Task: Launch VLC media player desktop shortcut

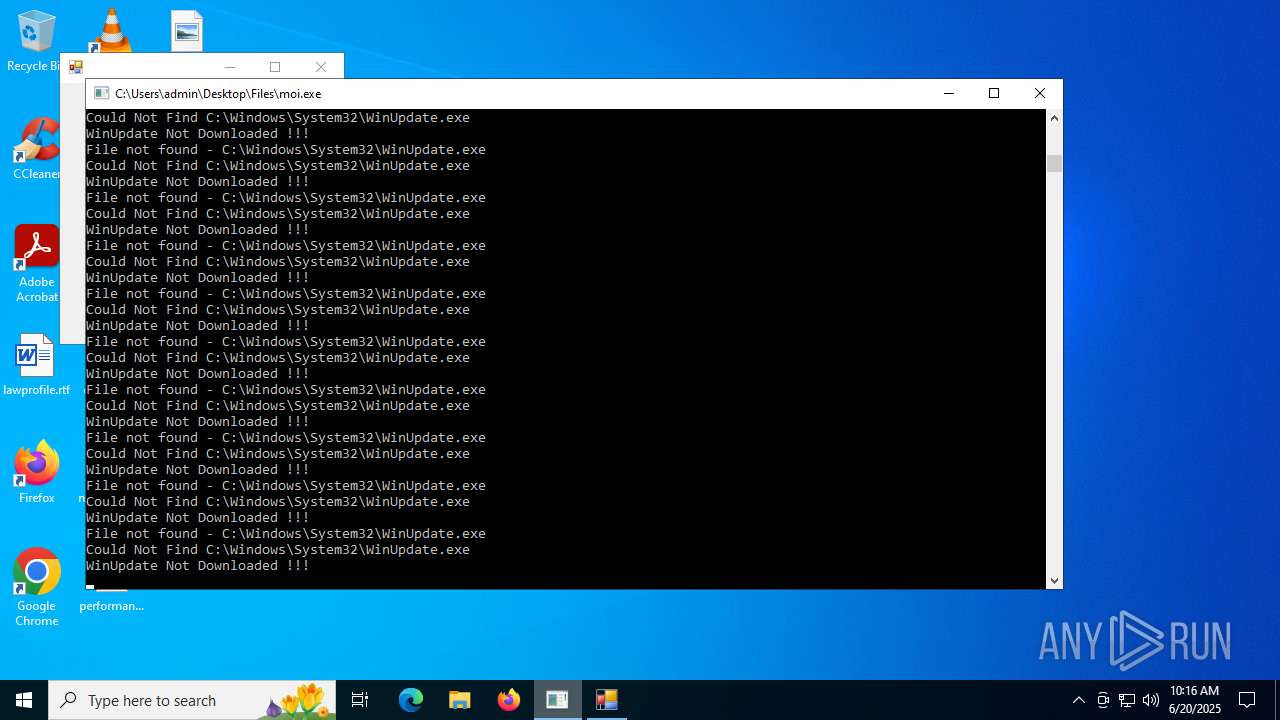Action: (x=111, y=30)
